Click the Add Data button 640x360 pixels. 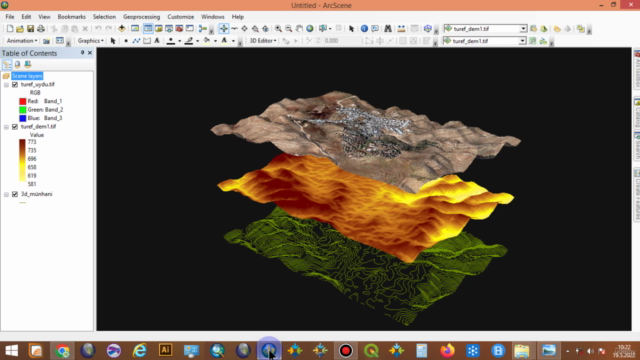click(122, 29)
